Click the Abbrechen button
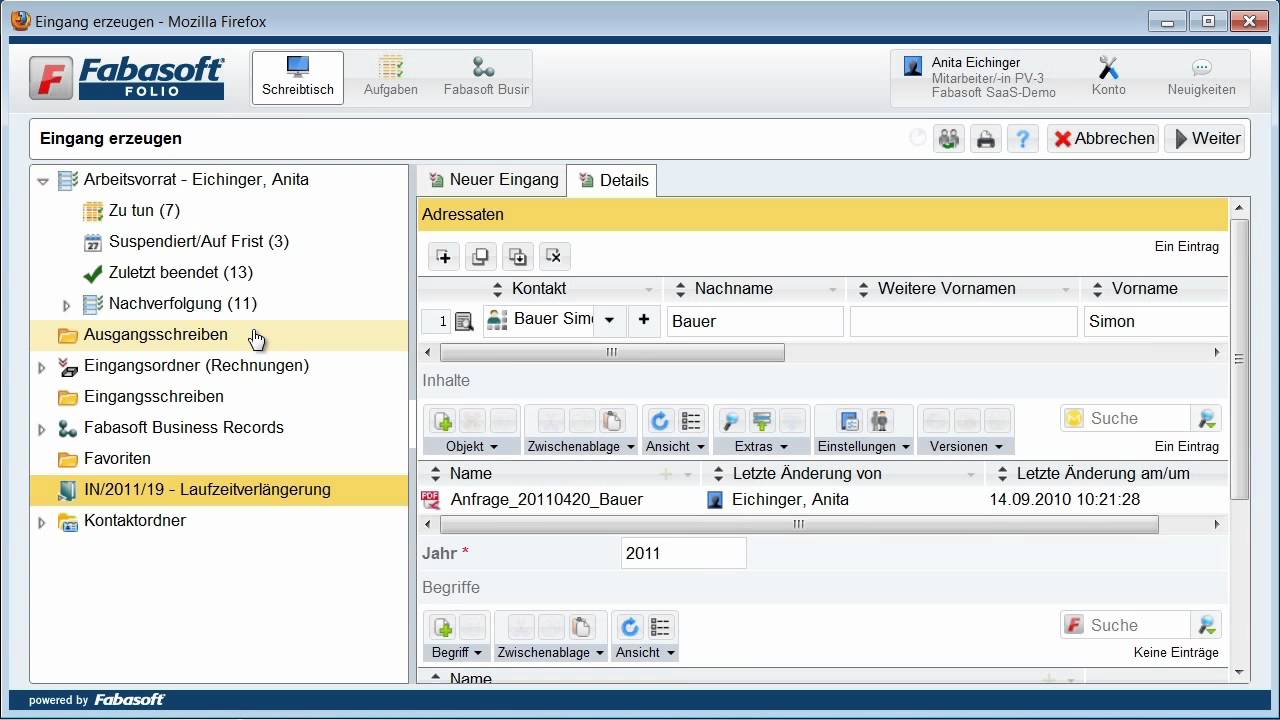This screenshot has height=720, width=1280. pyautogui.click(x=1103, y=139)
